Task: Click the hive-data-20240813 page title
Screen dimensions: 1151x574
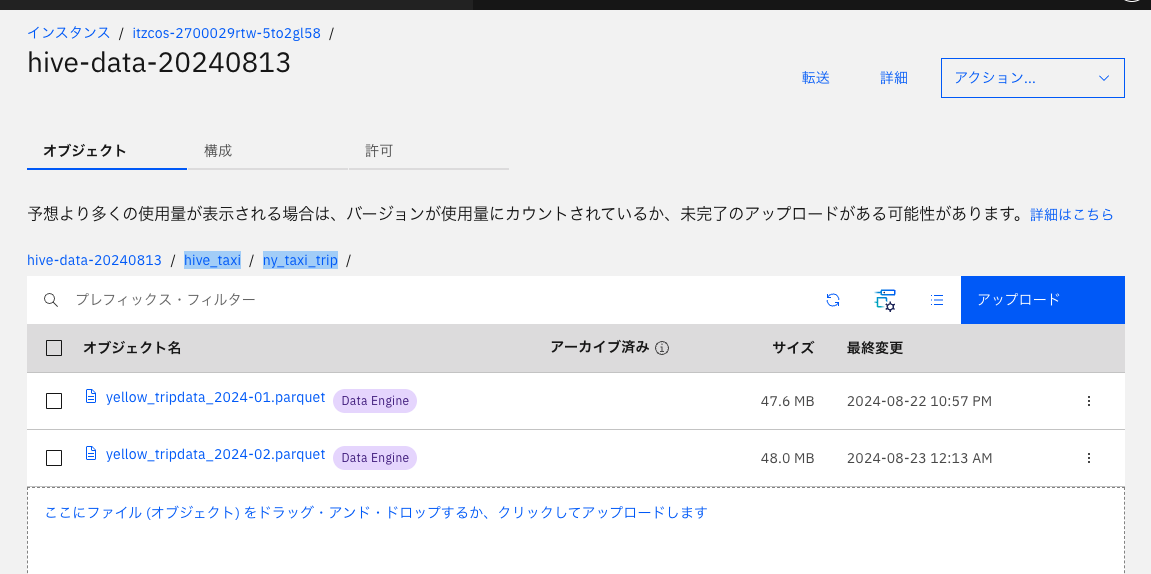Action: (x=159, y=62)
